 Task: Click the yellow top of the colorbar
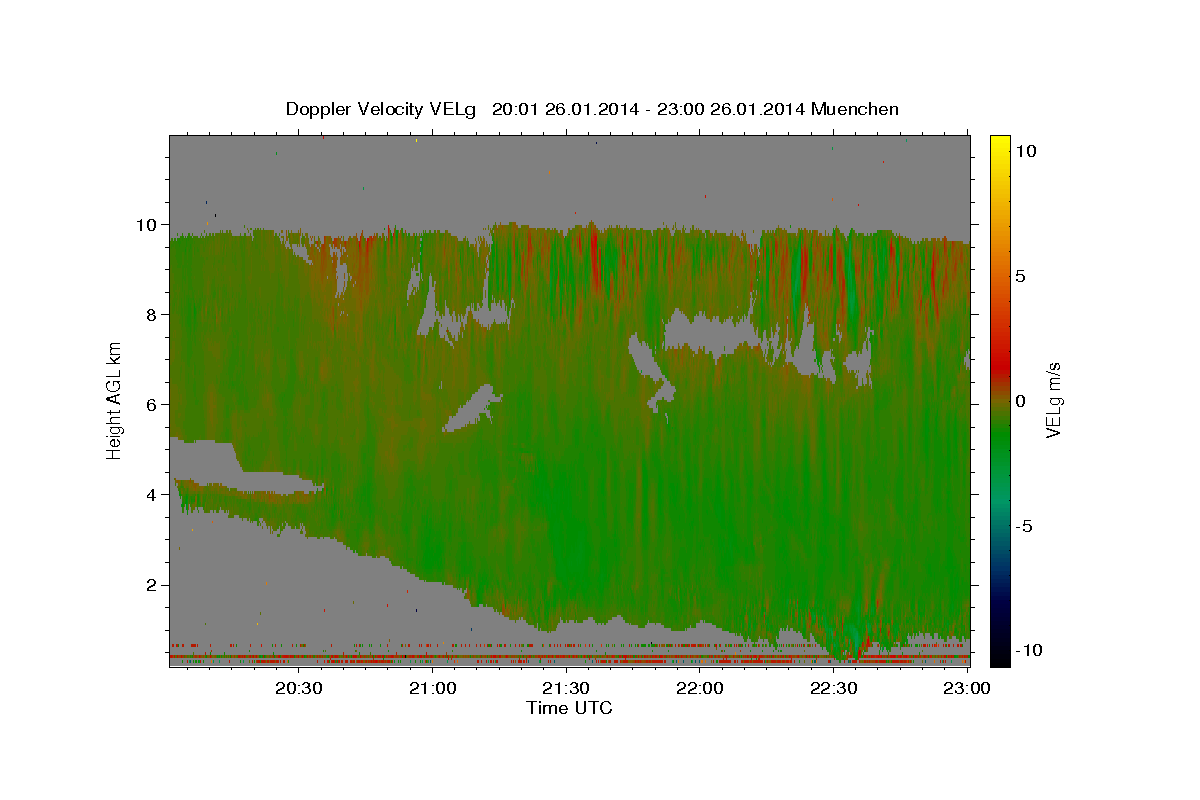pos(999,145)
